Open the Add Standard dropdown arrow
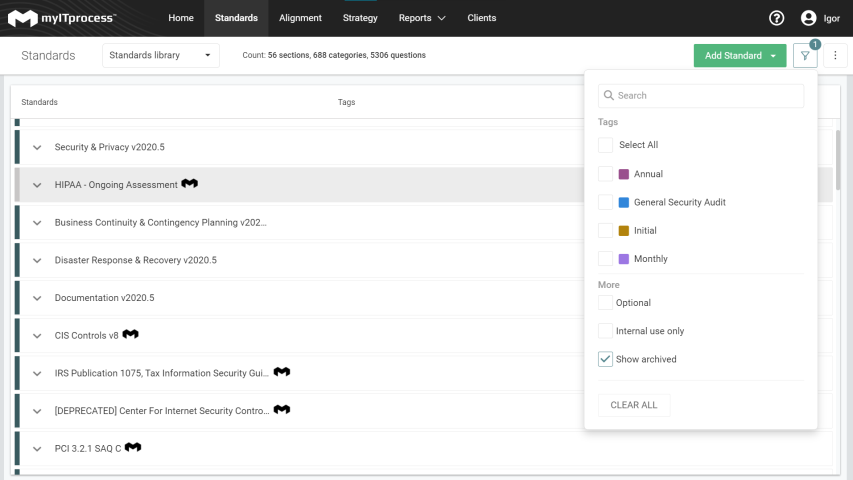This screenshot has height=480, width=853. [773, 56]
